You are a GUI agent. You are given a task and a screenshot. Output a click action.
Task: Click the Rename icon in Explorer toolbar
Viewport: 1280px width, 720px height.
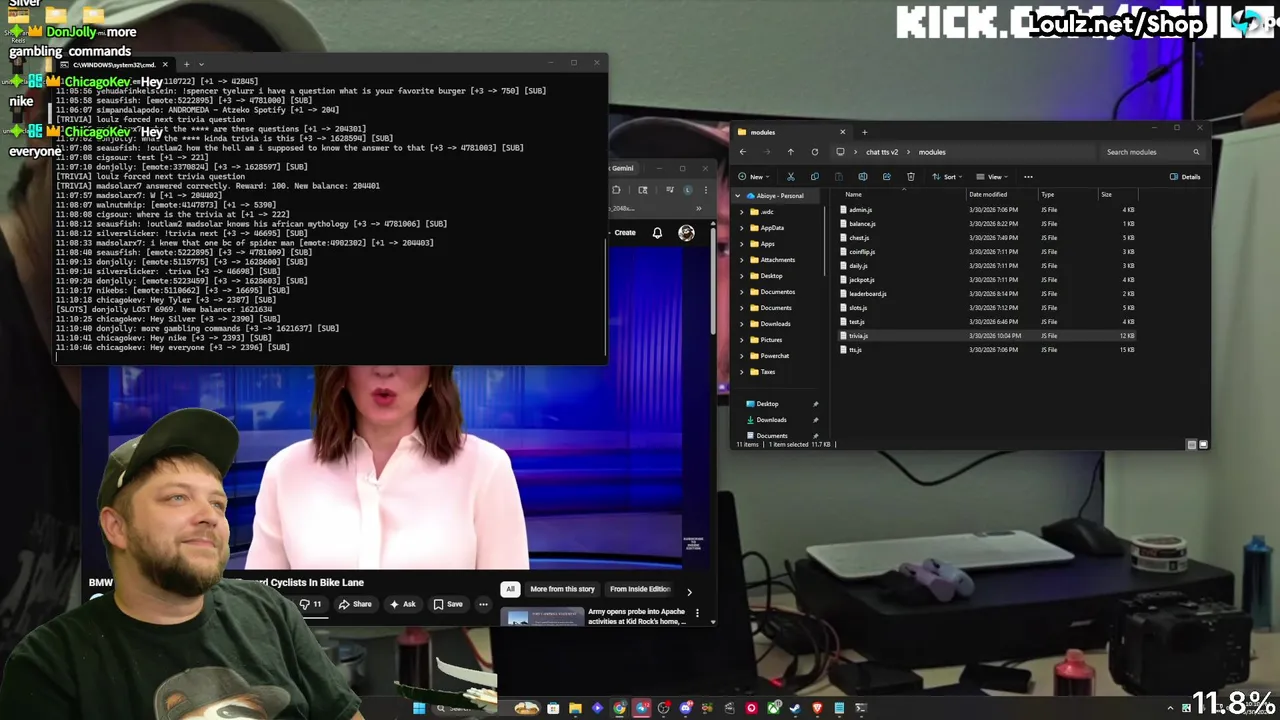click(x=862, y=177)
